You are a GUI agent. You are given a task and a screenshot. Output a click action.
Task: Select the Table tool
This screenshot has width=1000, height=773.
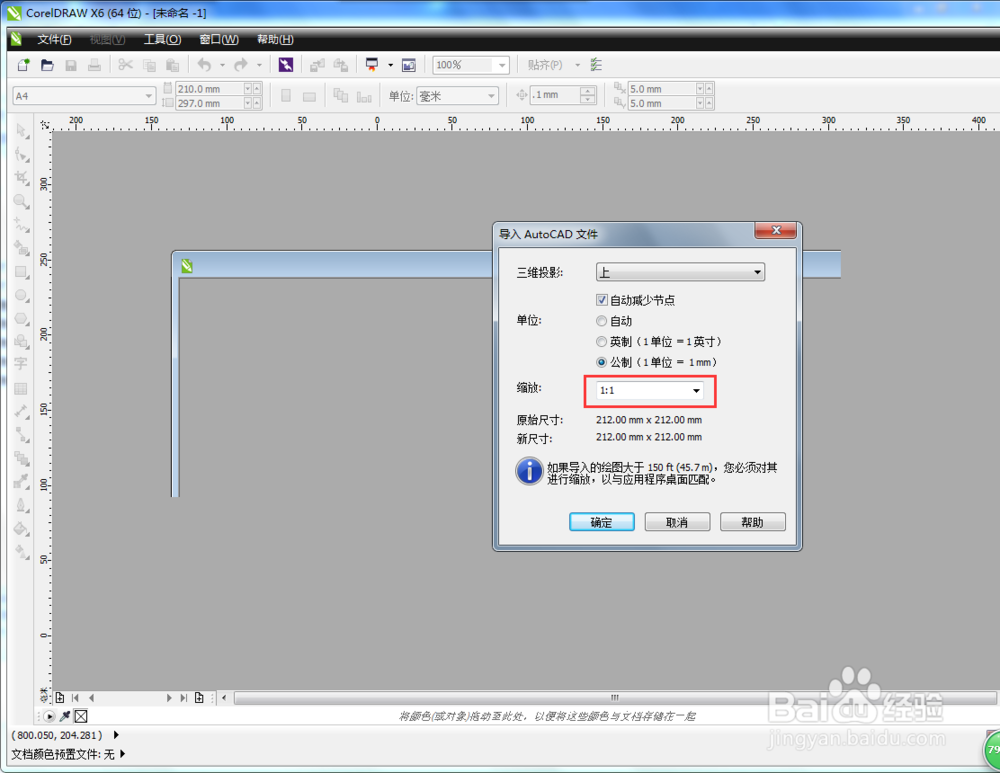click(21, 388)
